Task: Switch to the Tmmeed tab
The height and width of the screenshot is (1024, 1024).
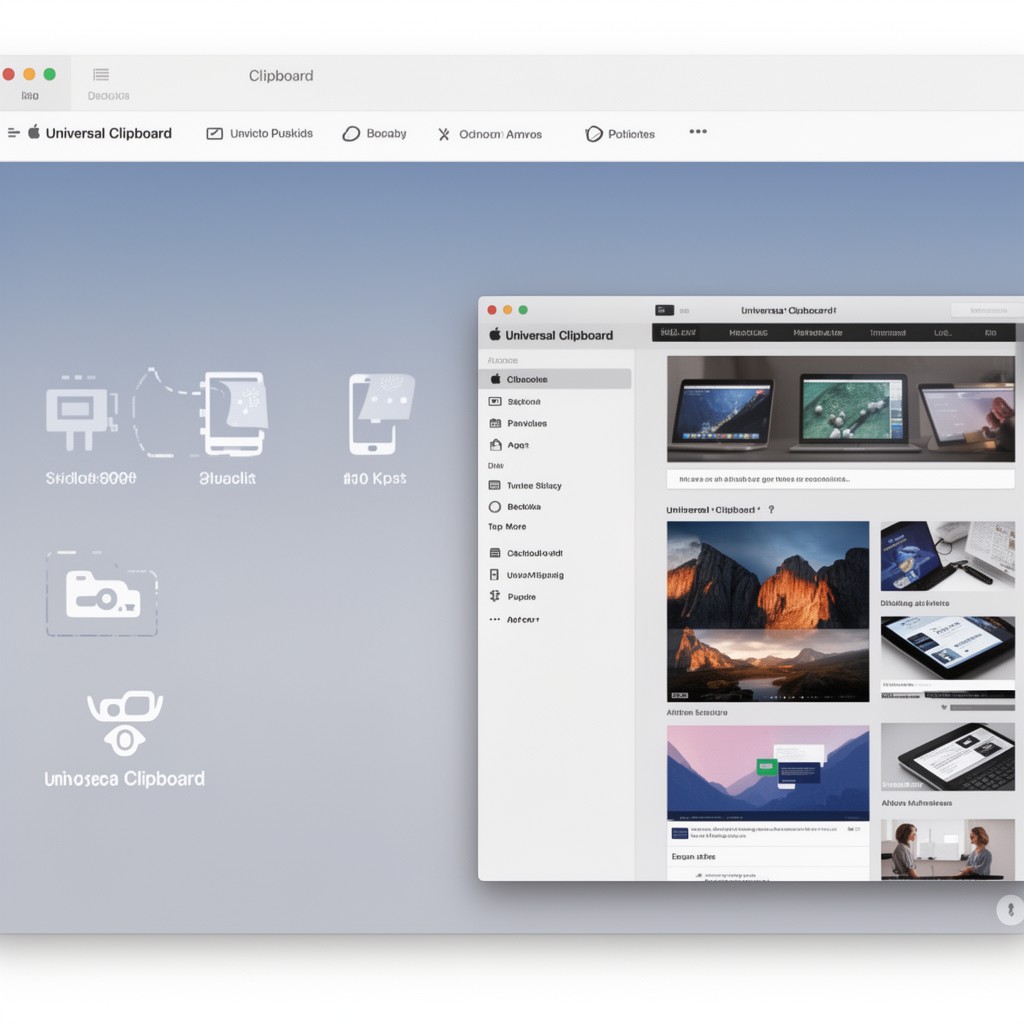Action: pos(888,332)
